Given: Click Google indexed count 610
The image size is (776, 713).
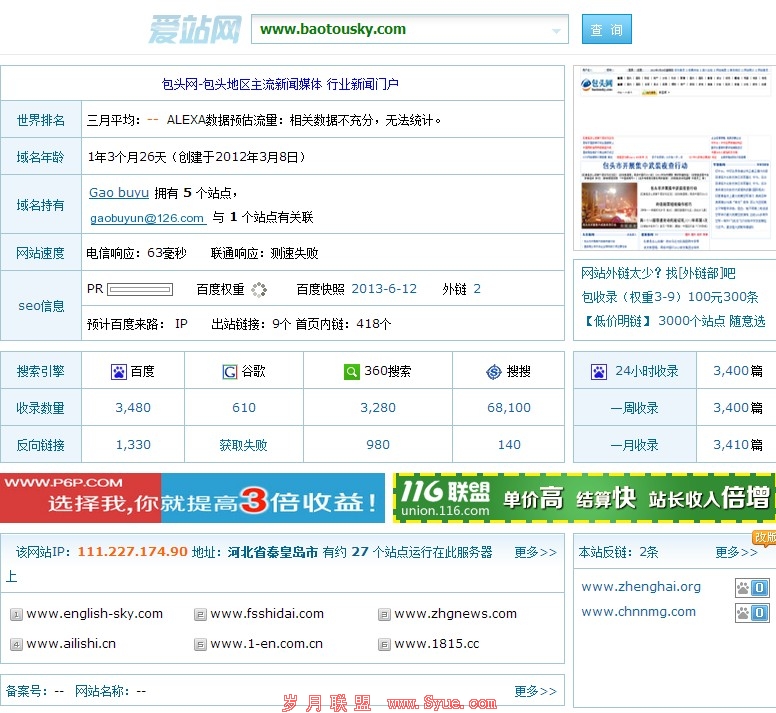Looking at the screenshot, I should [x=243, y=408].
